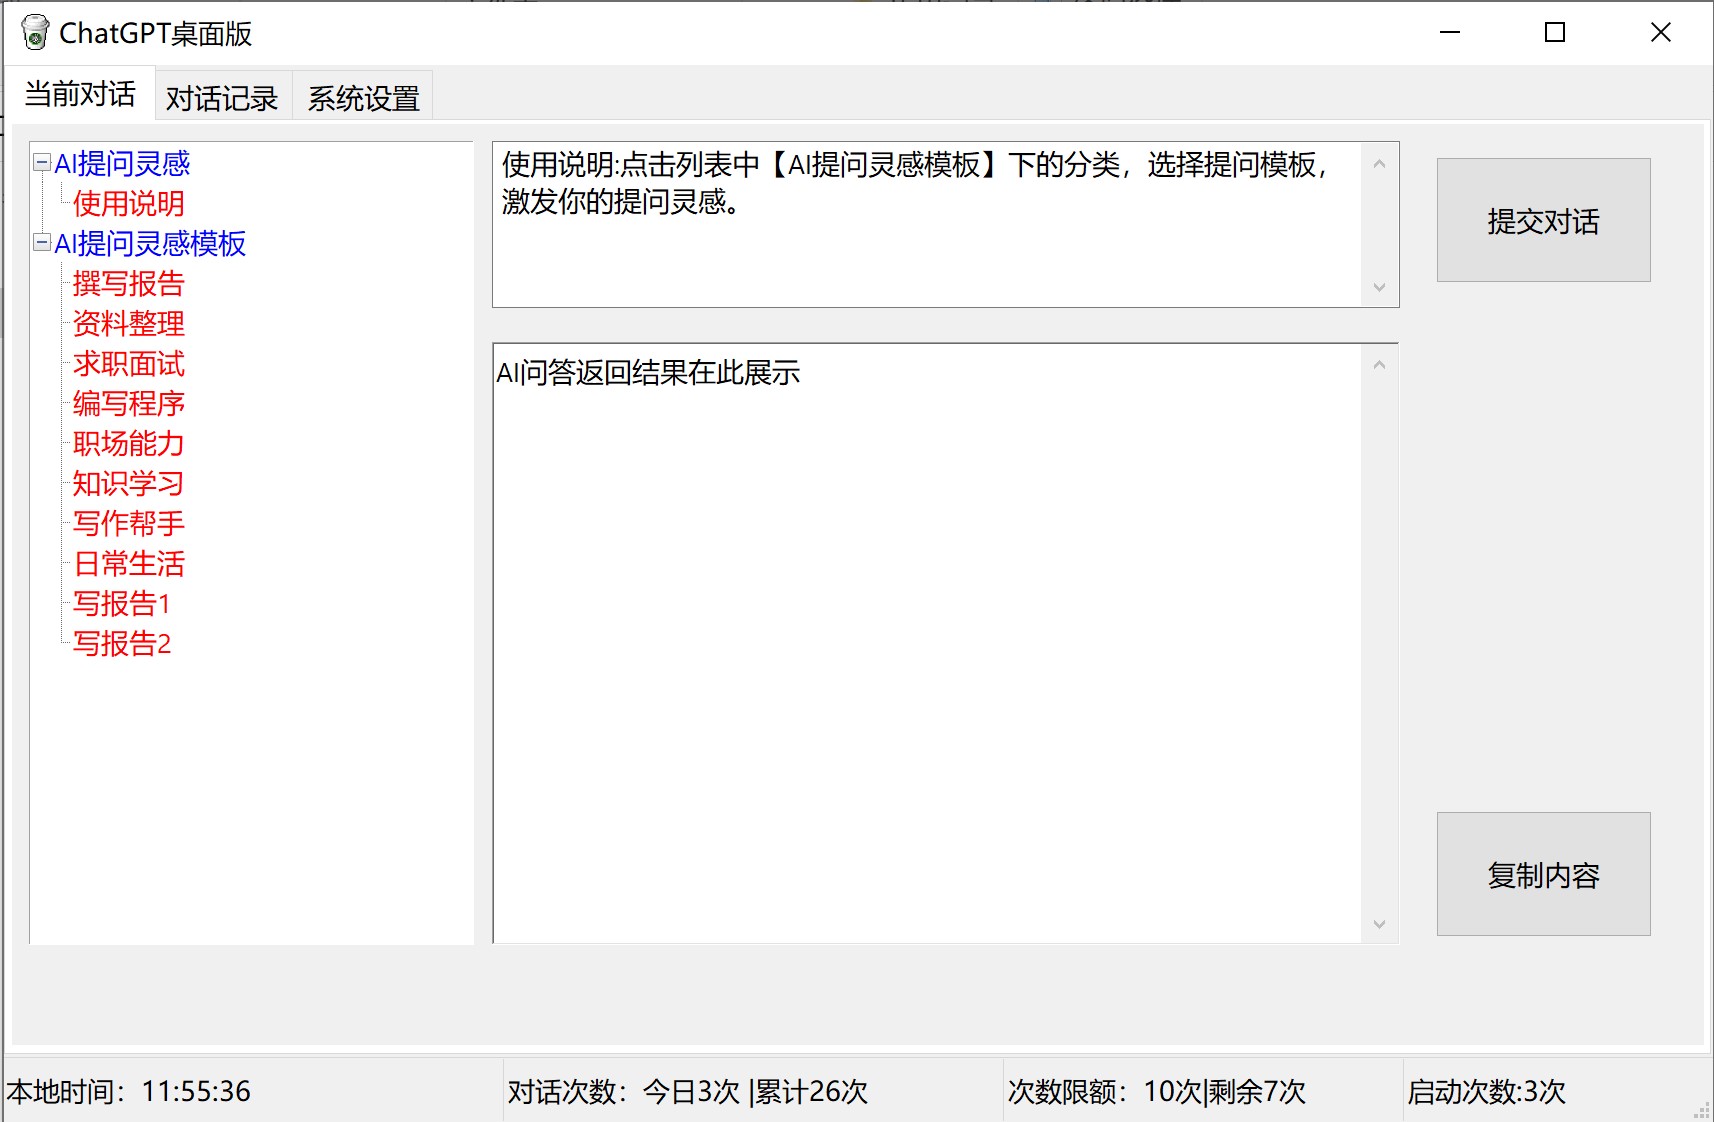Choose the 职场能力 template
Image resolution: width=1714 pixels, height=1122 pixels.
pyautogui.click(x=129, y=443)
